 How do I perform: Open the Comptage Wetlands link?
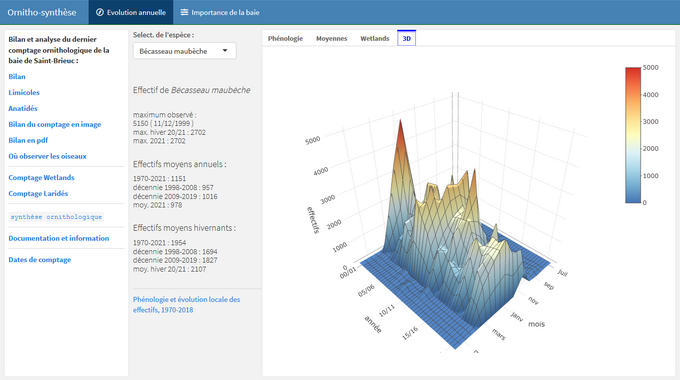click(41, 177)
